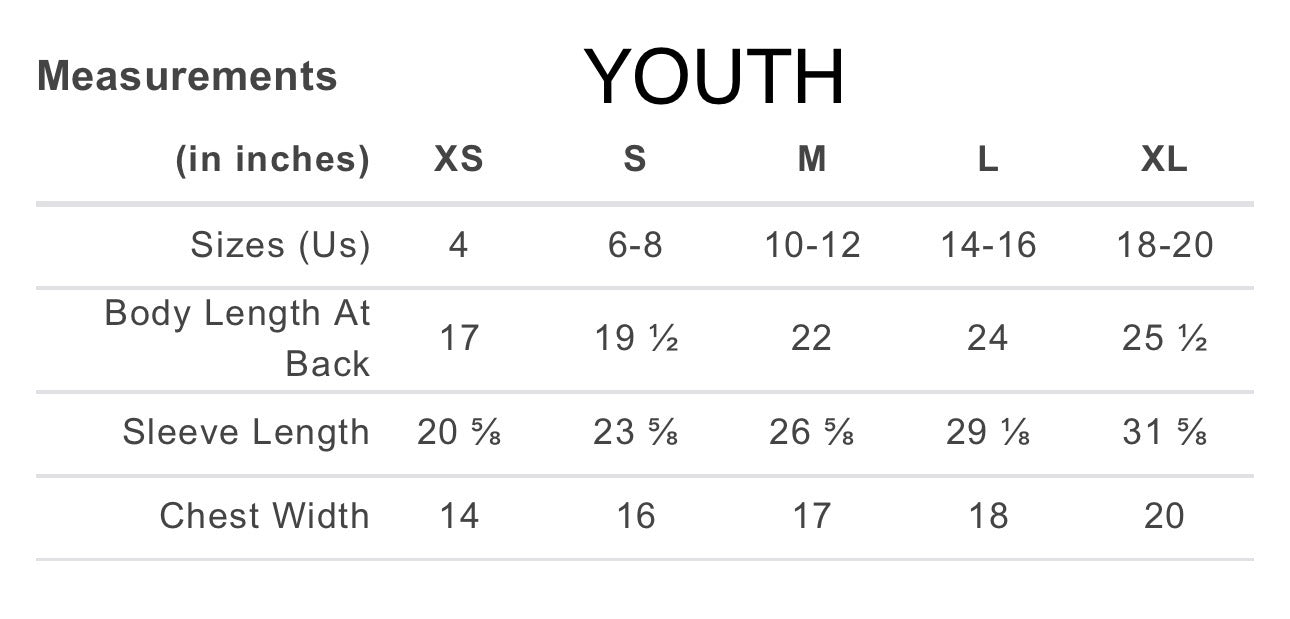Click the Body Length At Back label
1290x619 pixels.
coord(237,338)
